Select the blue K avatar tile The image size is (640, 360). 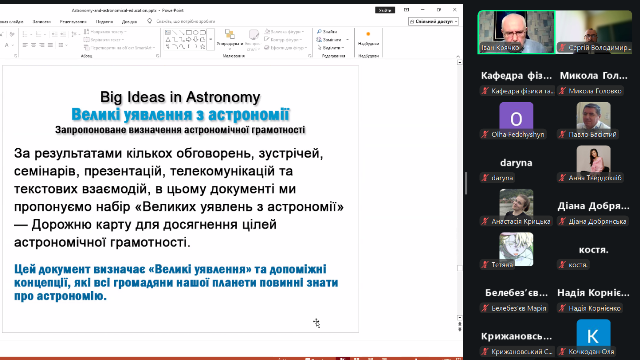[x=593, y=335]
